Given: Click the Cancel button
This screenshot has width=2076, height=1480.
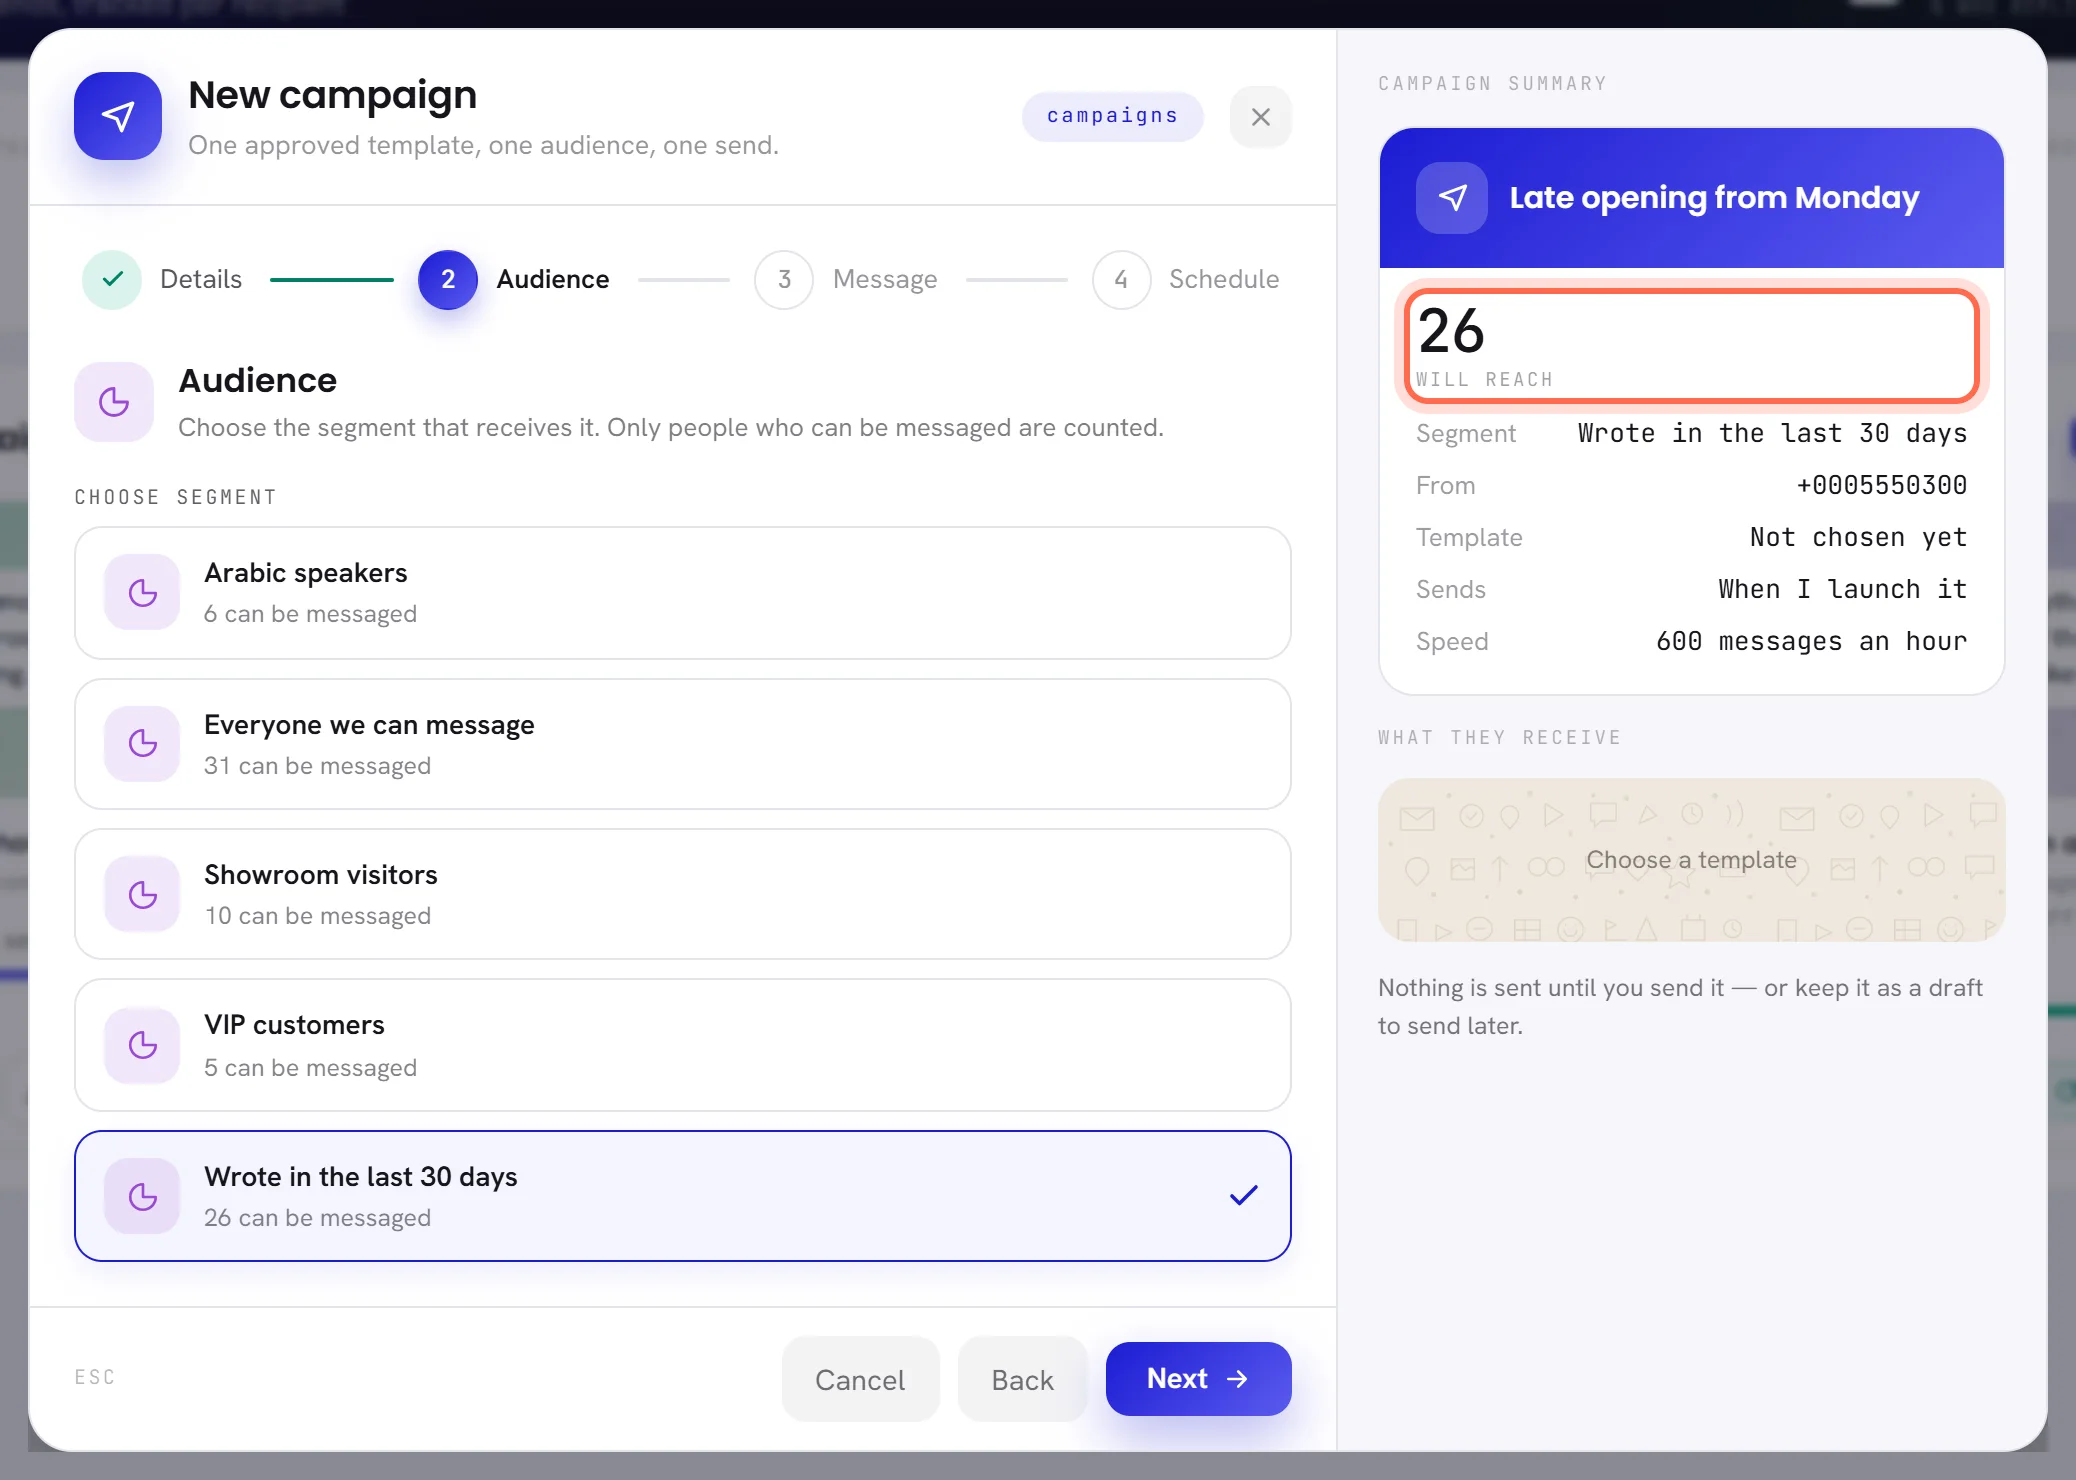Looking at the screenshot, I should click(x=860, y=1379).
